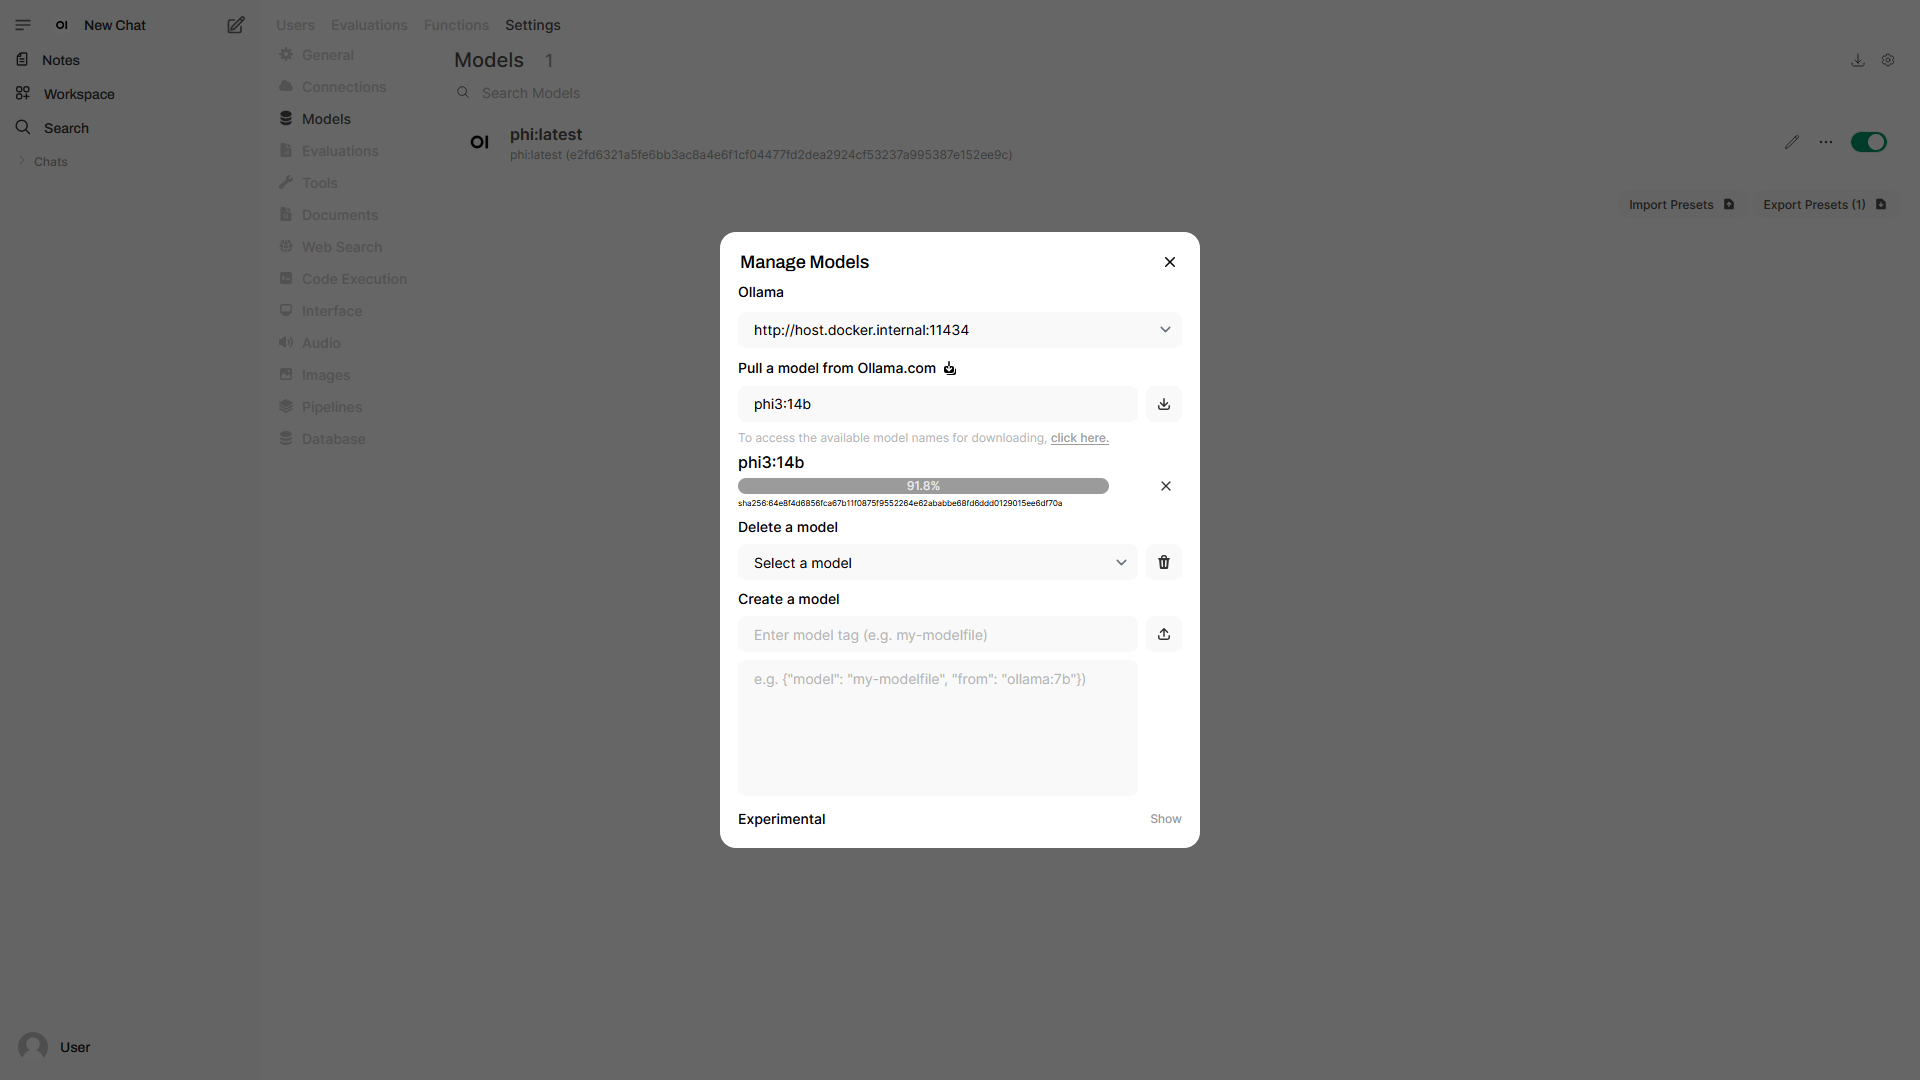Click the pencil icon for phi:latest
This screenshot has height=1080, width=1920.
[x=1792, y=142]
